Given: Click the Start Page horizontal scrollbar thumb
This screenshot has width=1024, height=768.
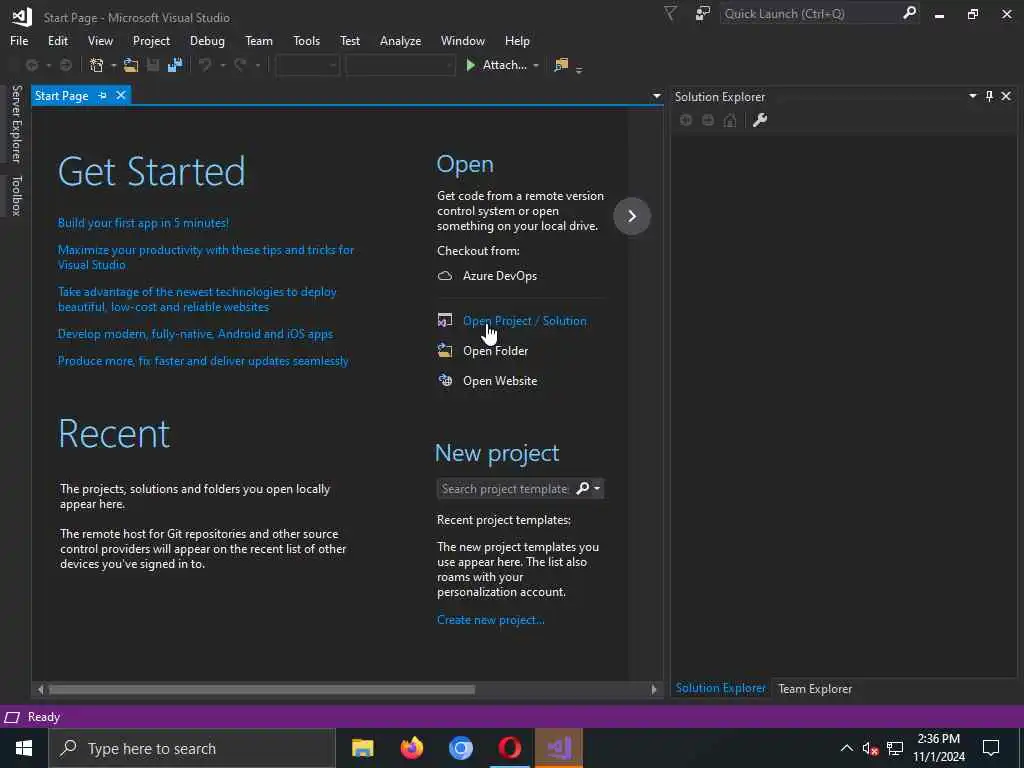Looking at the screenshot, I should [262, 690].
